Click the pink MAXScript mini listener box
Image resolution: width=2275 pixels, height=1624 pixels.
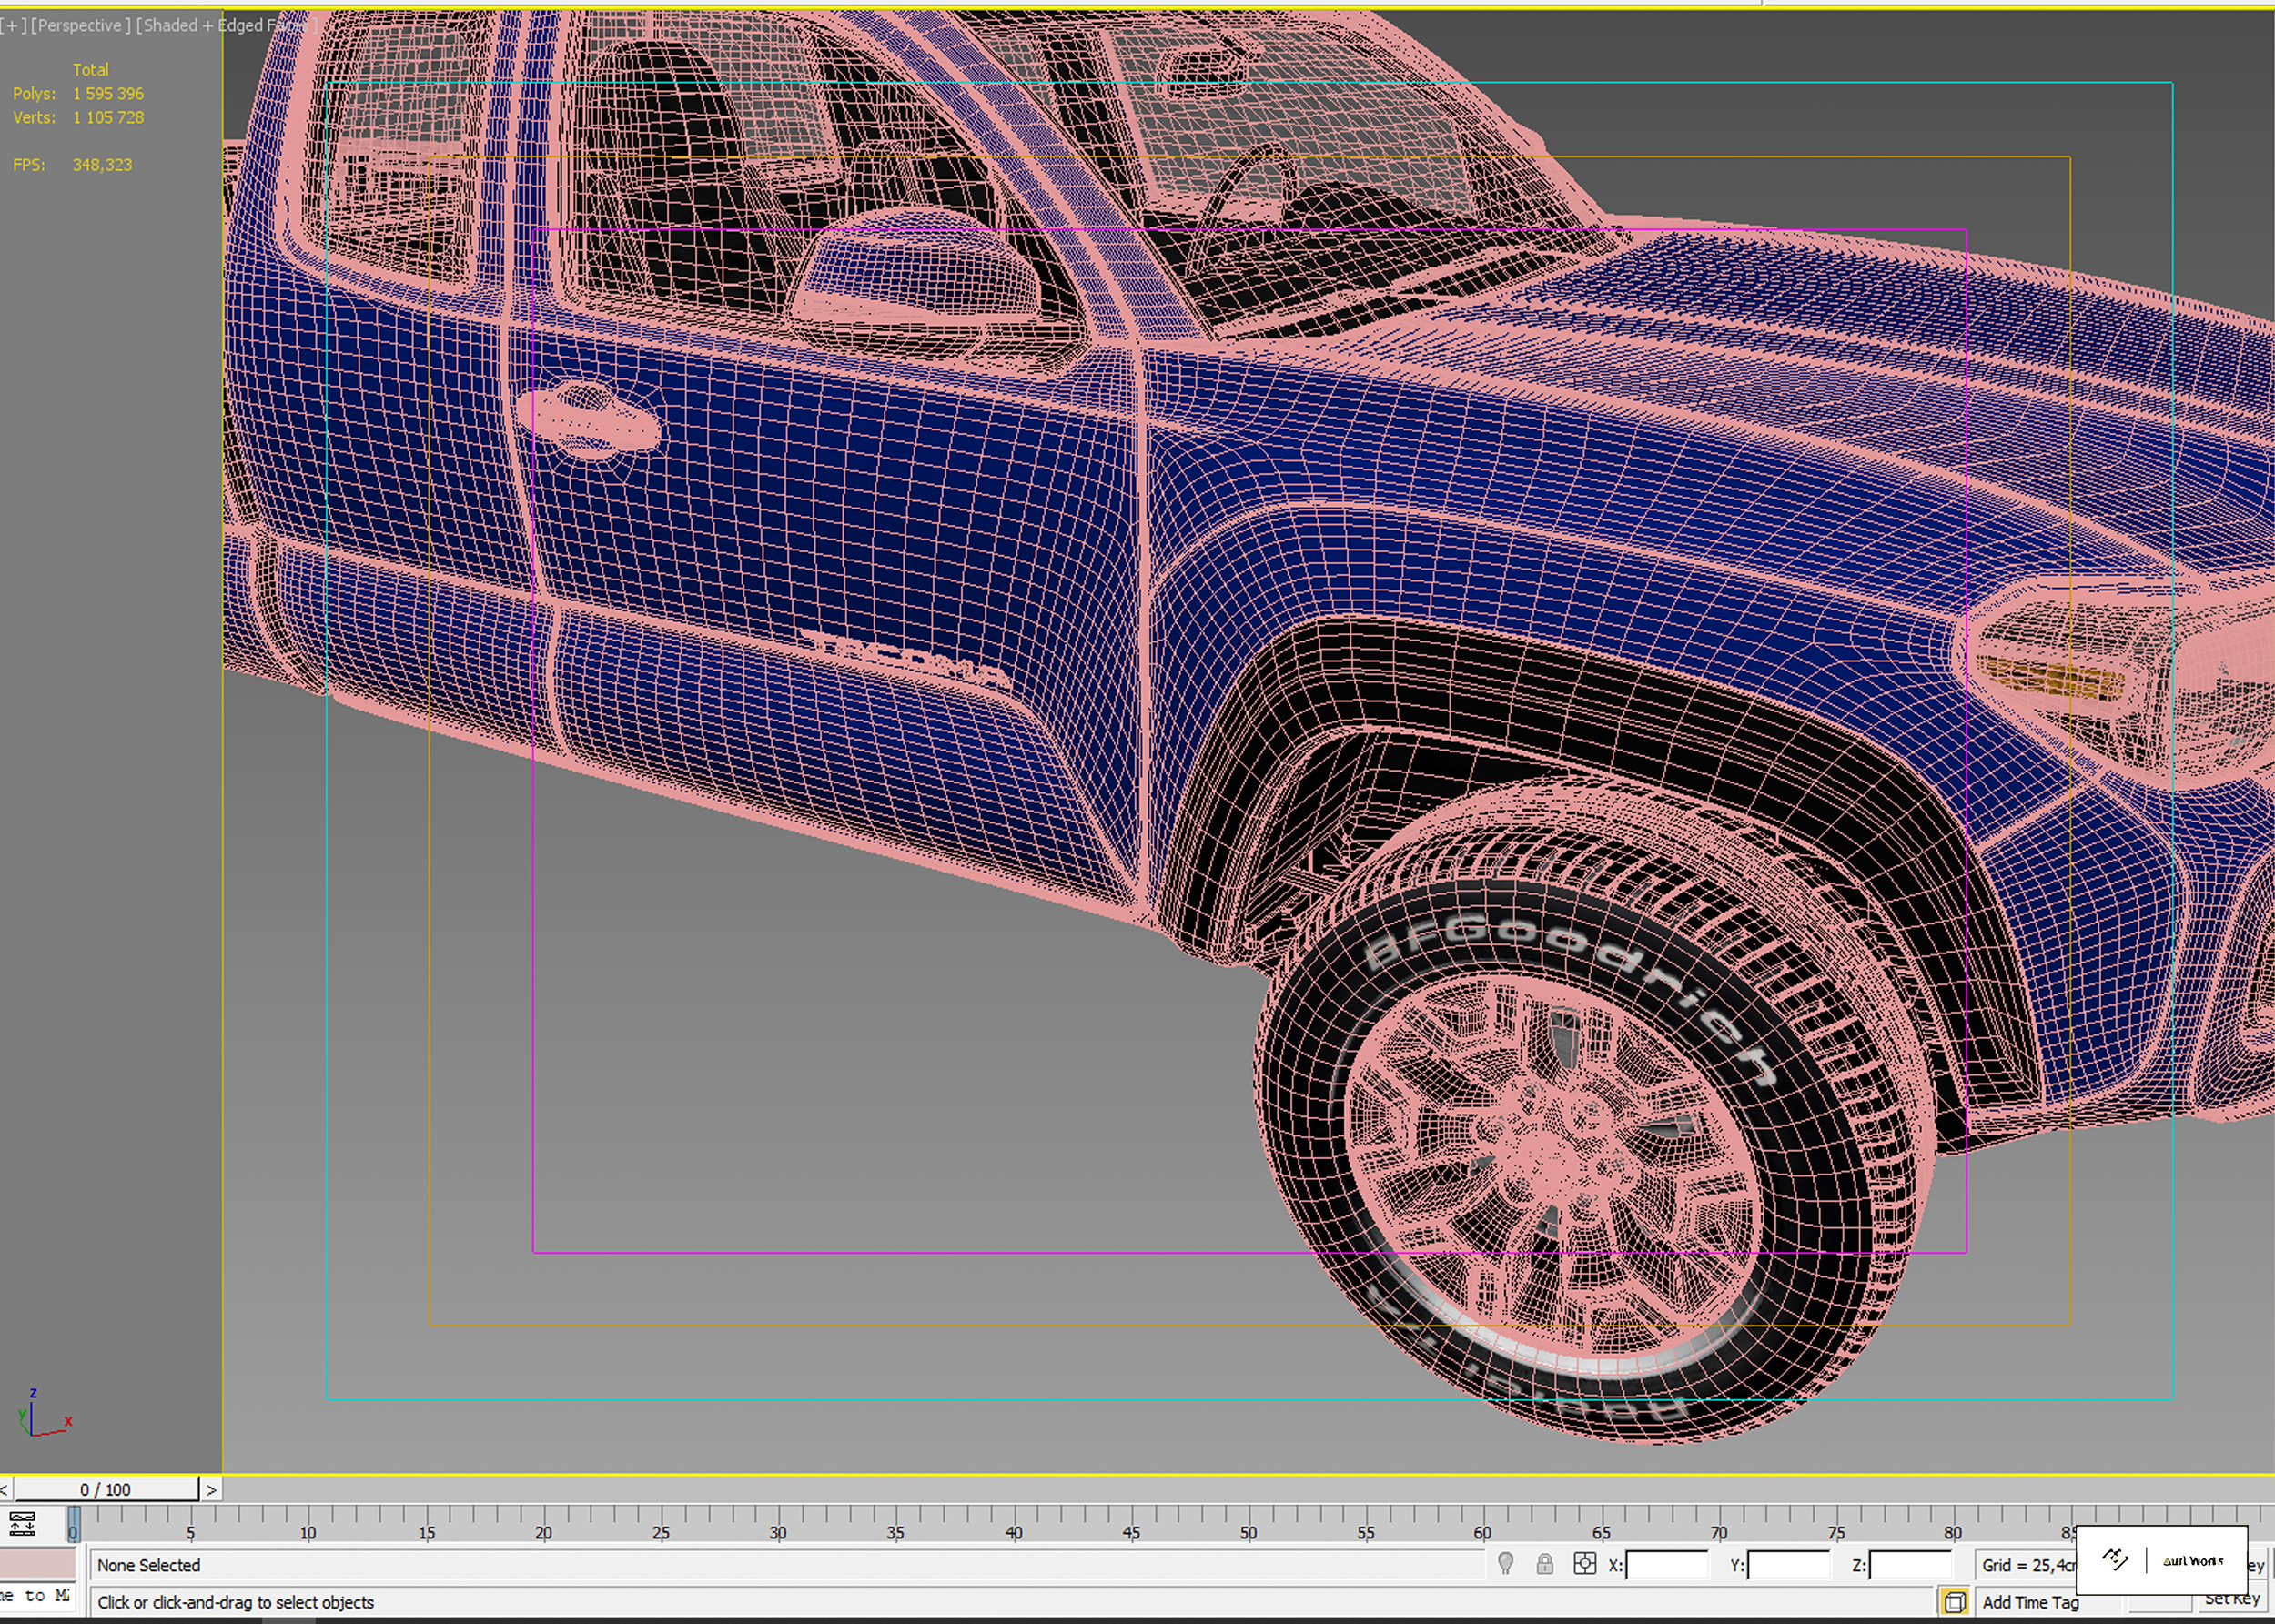point(38,1563)
